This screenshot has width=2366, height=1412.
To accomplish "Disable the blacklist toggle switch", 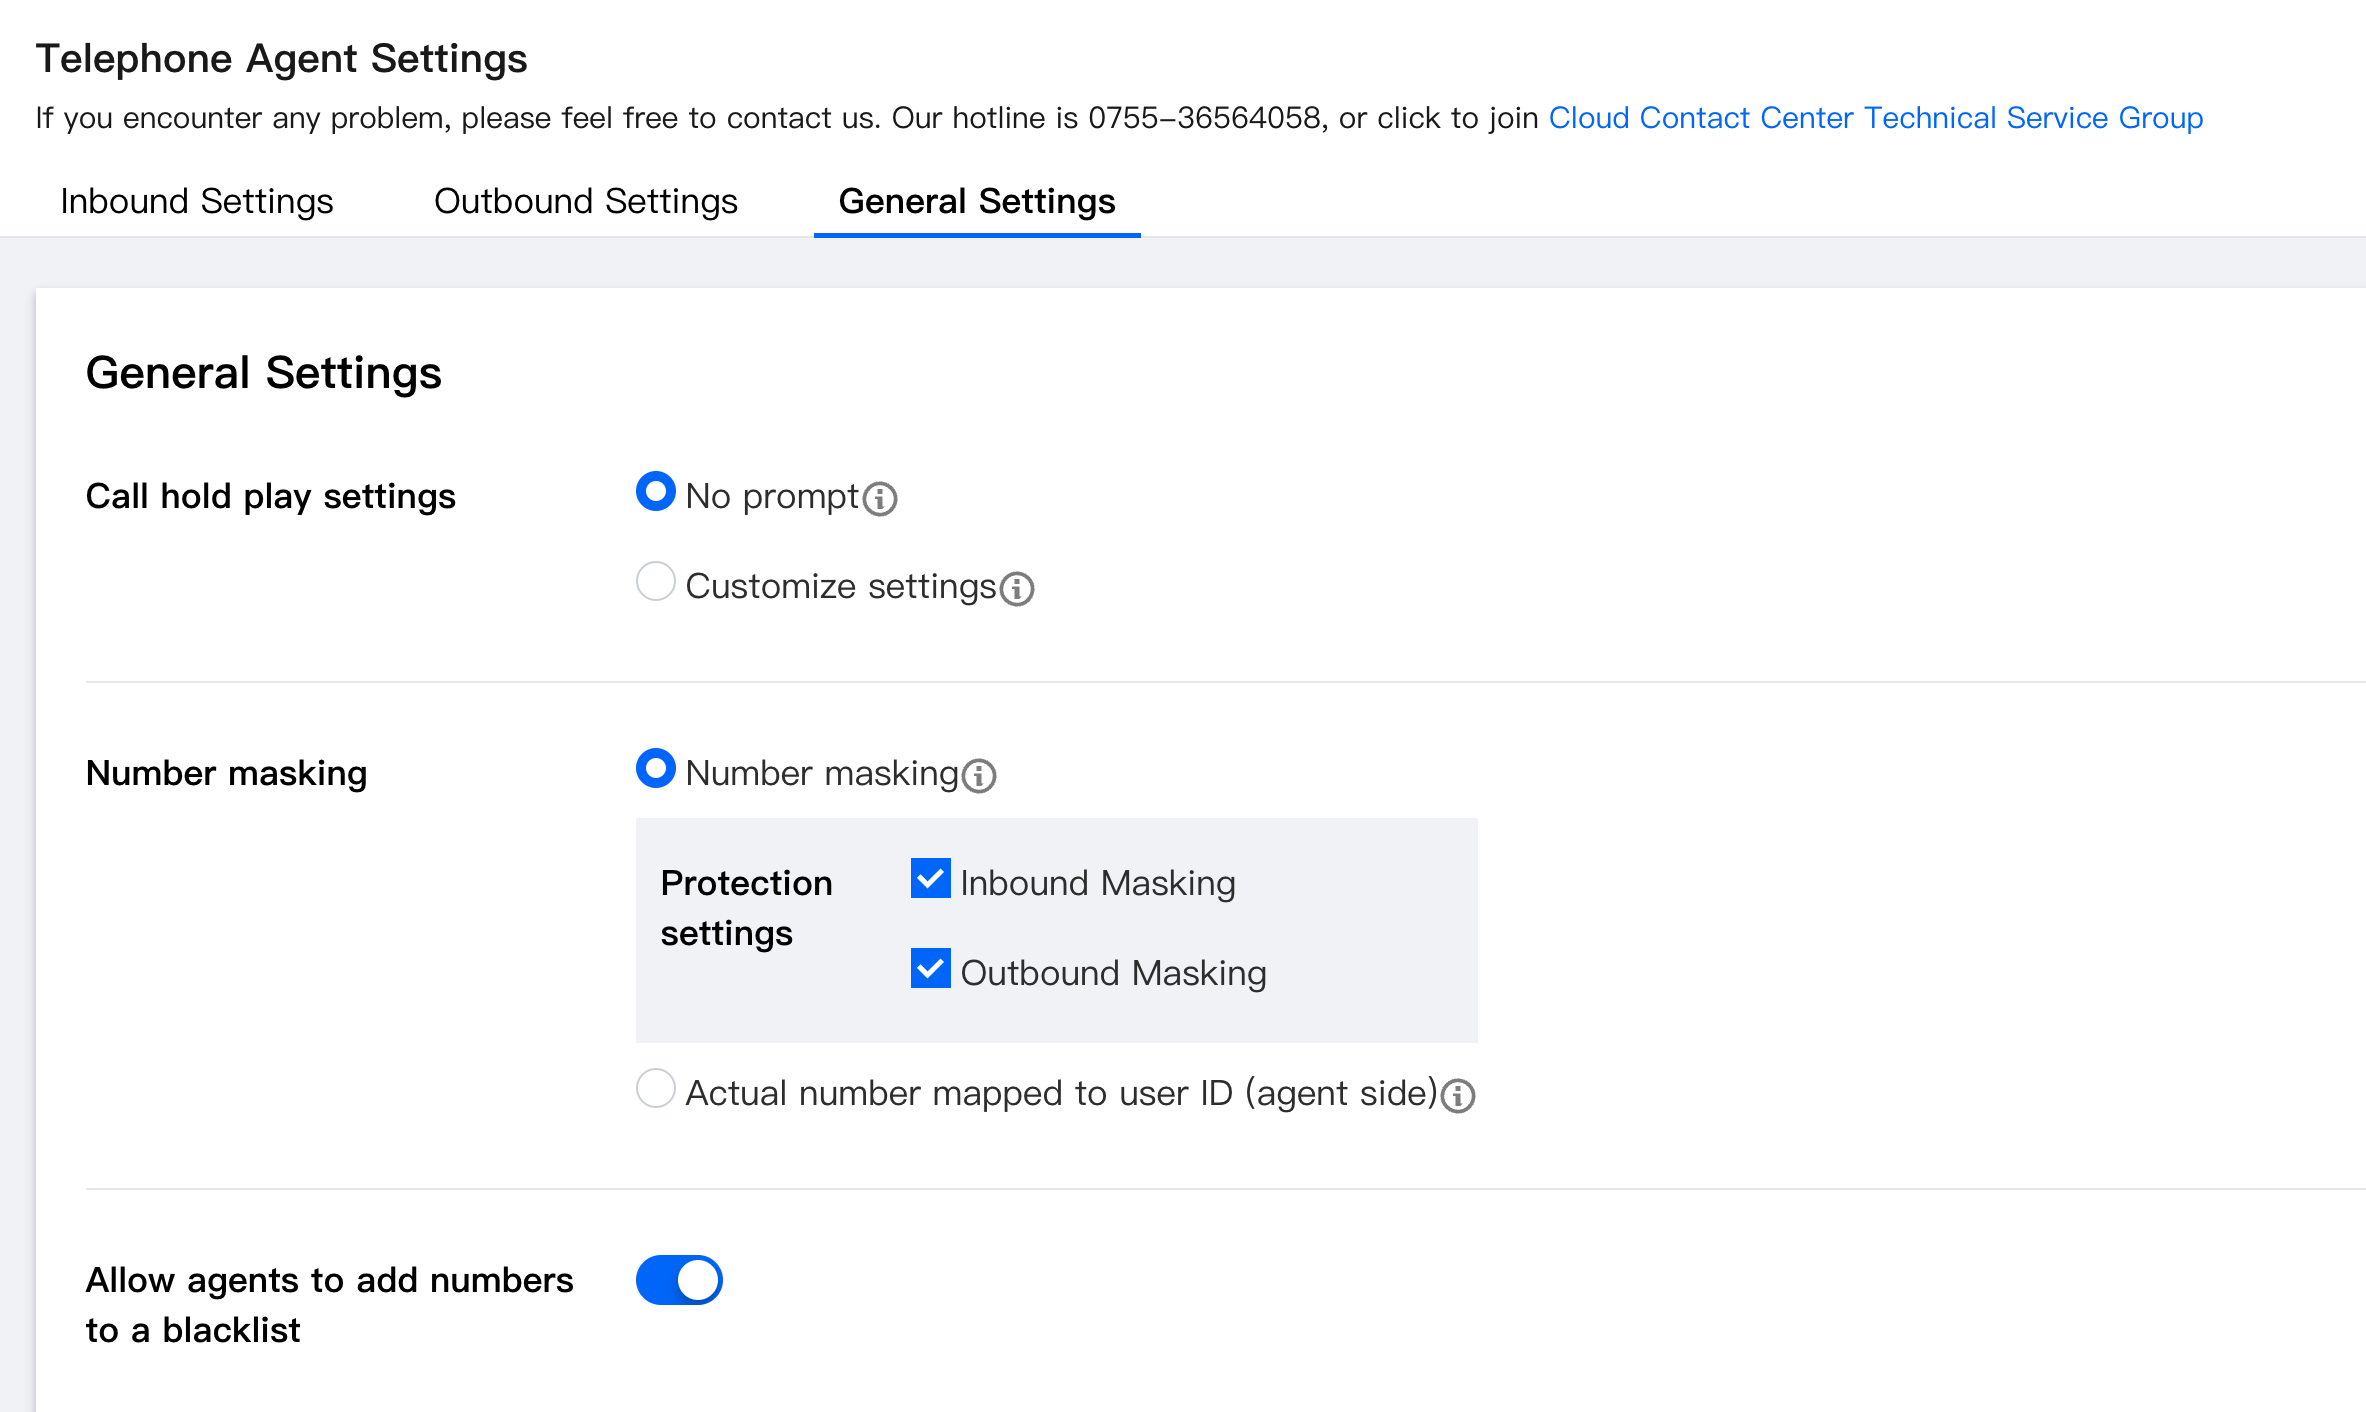I will [679, 1280].
